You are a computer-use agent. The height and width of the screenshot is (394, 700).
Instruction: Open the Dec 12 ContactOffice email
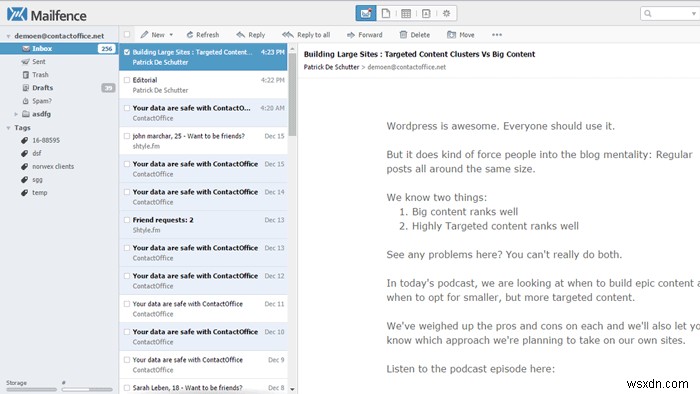point(203,281)
